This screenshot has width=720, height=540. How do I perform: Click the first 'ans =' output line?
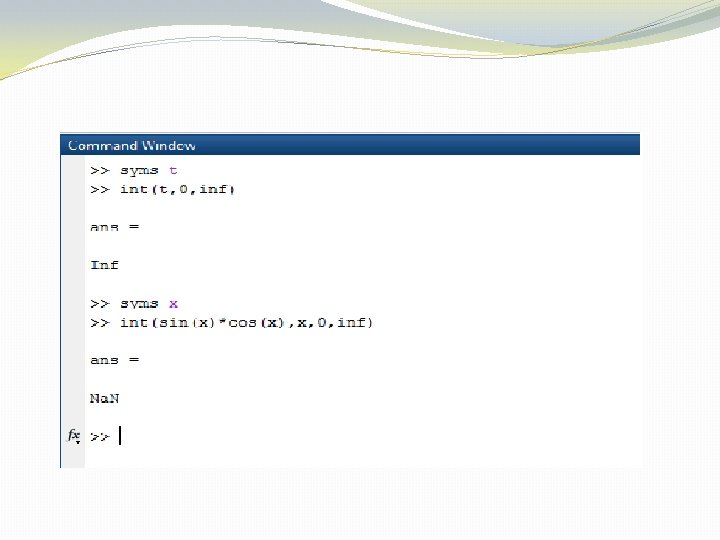click(114, 227)
